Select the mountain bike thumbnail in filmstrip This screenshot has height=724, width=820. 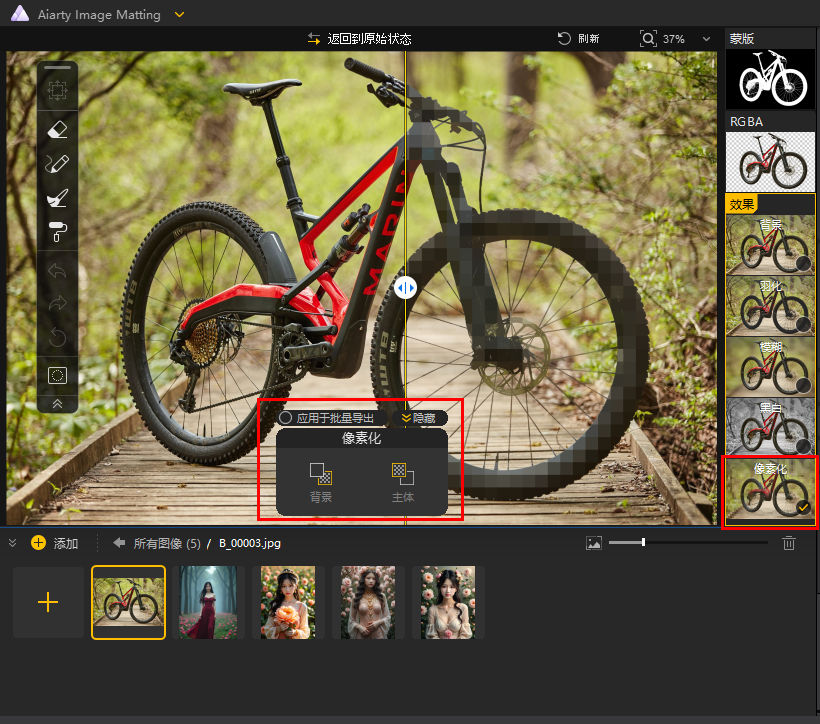point(129,602)
